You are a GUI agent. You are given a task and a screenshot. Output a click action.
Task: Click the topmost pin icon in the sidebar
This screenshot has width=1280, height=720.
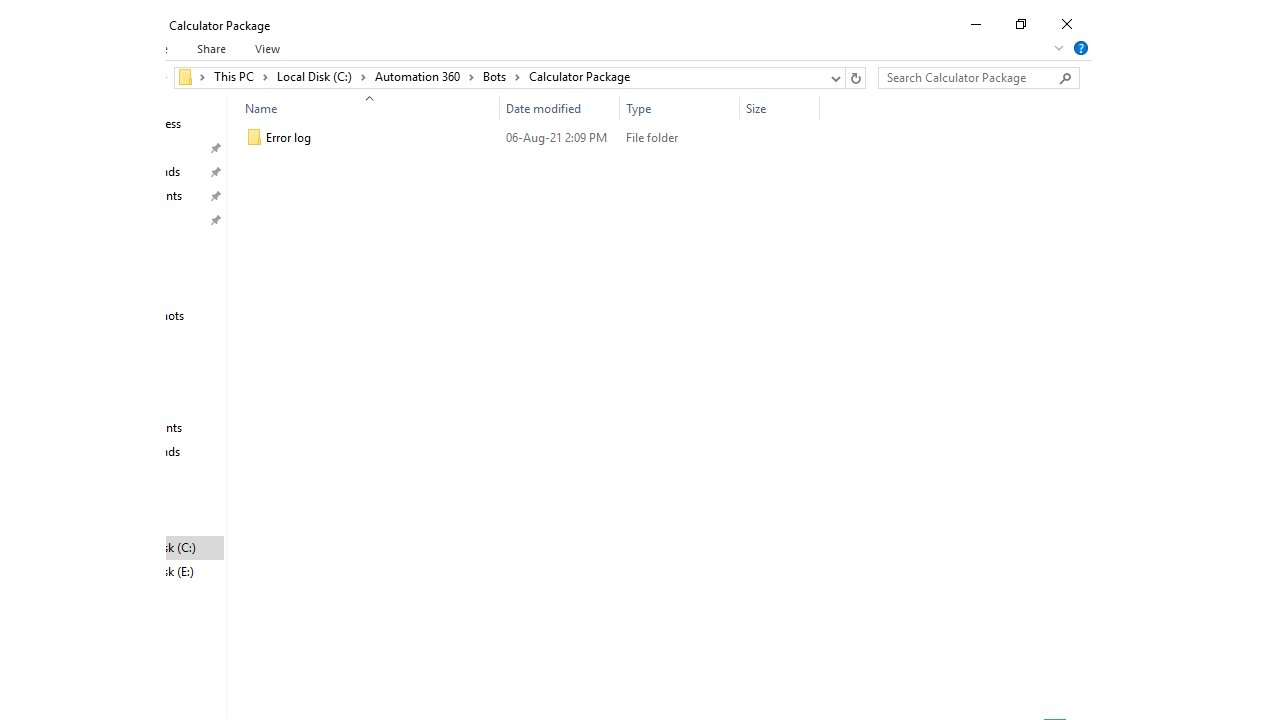coord(215,148)
